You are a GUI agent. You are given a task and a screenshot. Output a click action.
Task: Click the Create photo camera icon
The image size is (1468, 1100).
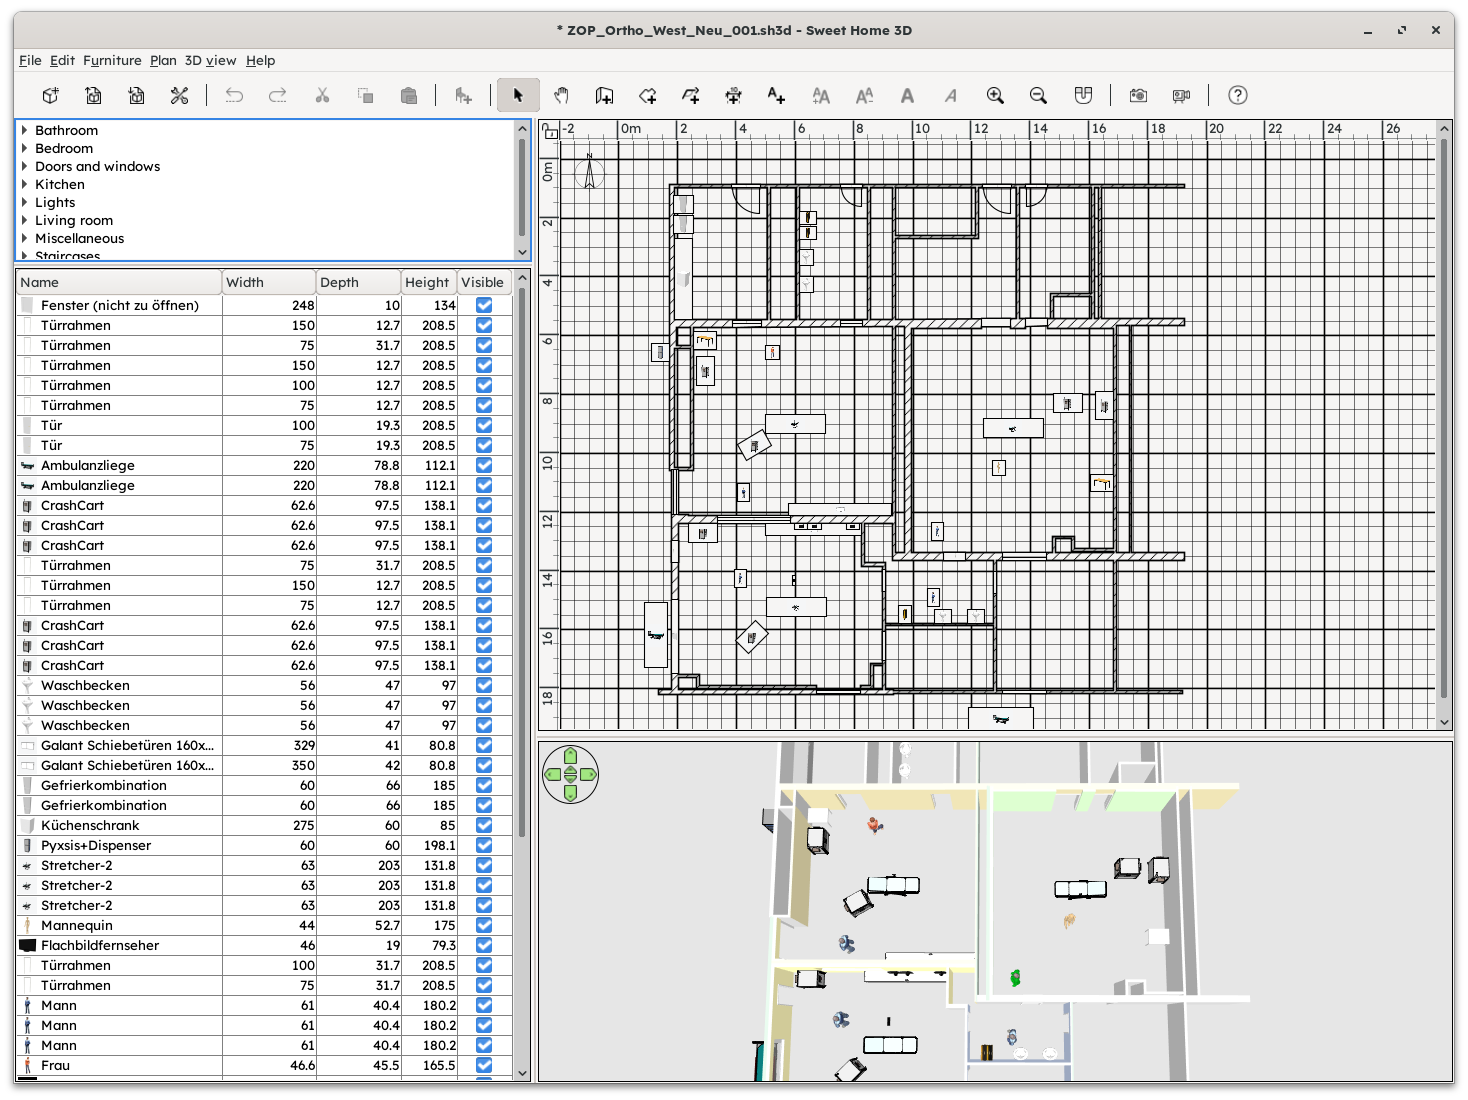(1138, 96)
